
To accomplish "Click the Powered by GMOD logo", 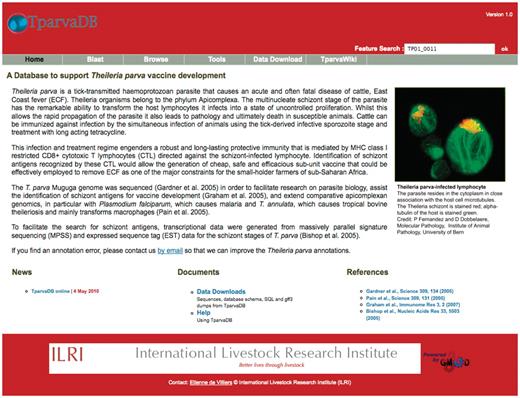I will (447, 361).
